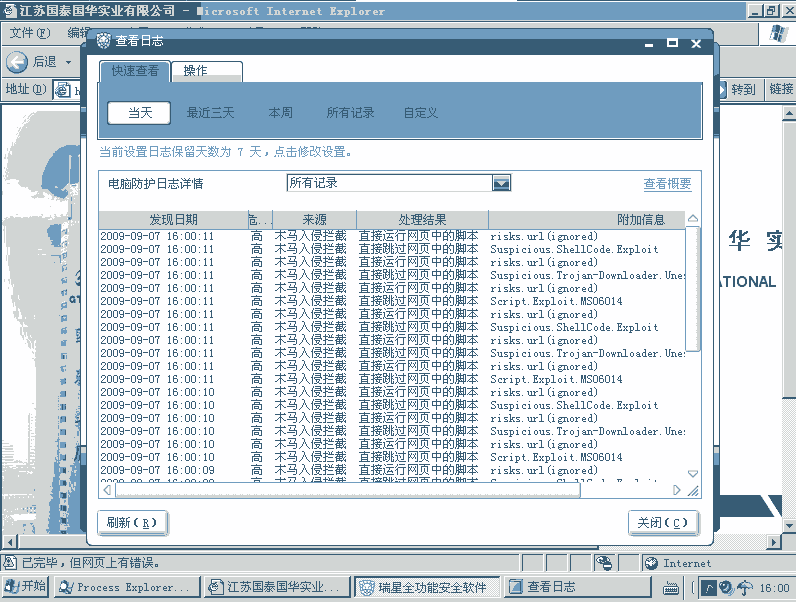796x602 pixels.
Task: Click the first Script.Exploit.MS06014 entry
Action: [556, 302]
